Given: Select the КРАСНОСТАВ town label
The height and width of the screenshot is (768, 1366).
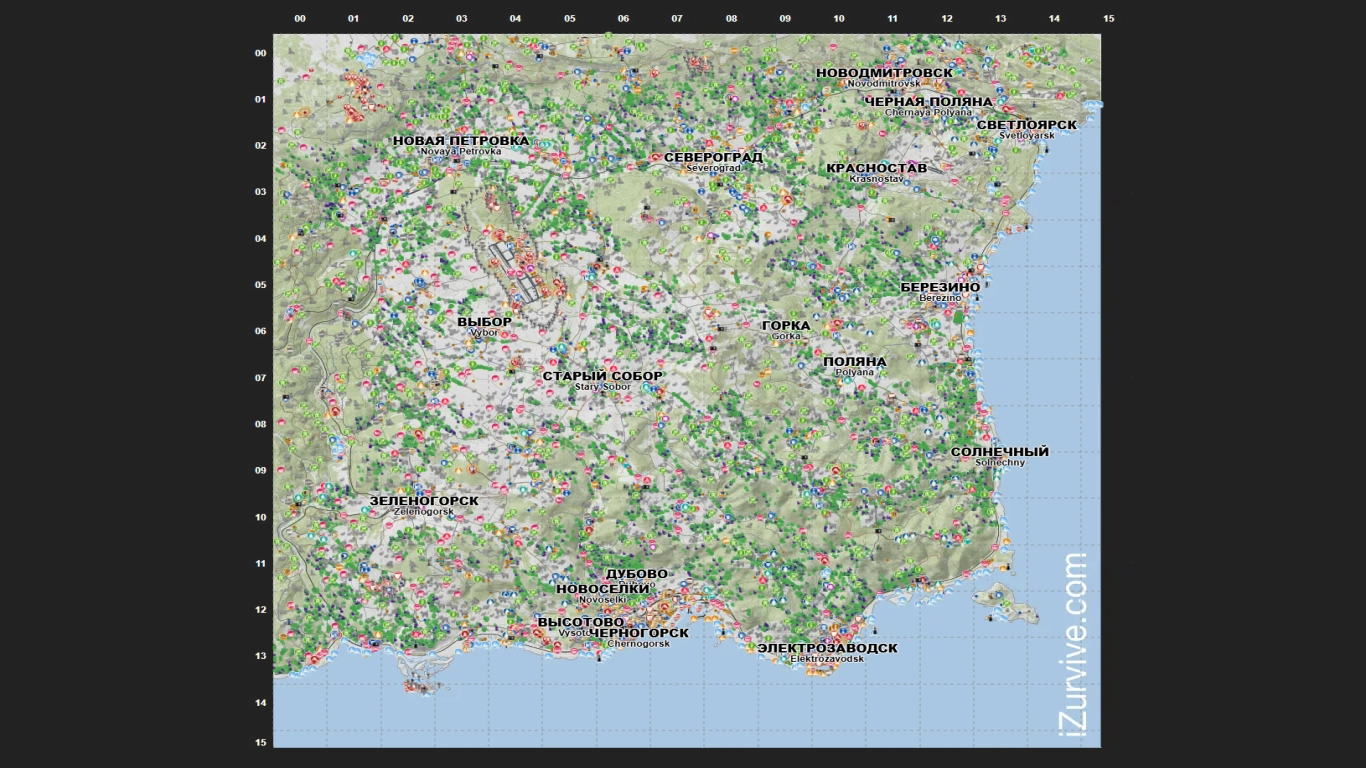Looking at the screenshot, I should [x=877, y=168].
